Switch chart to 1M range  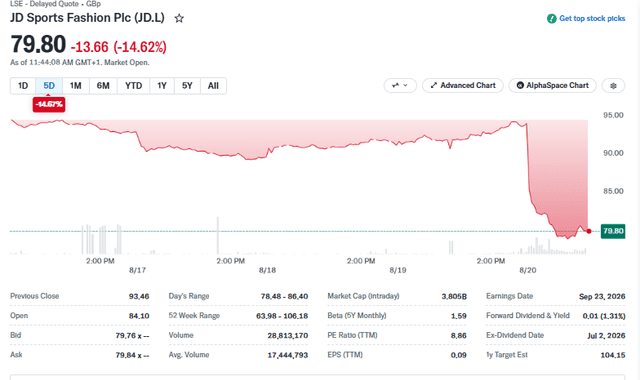click(76, 86)
